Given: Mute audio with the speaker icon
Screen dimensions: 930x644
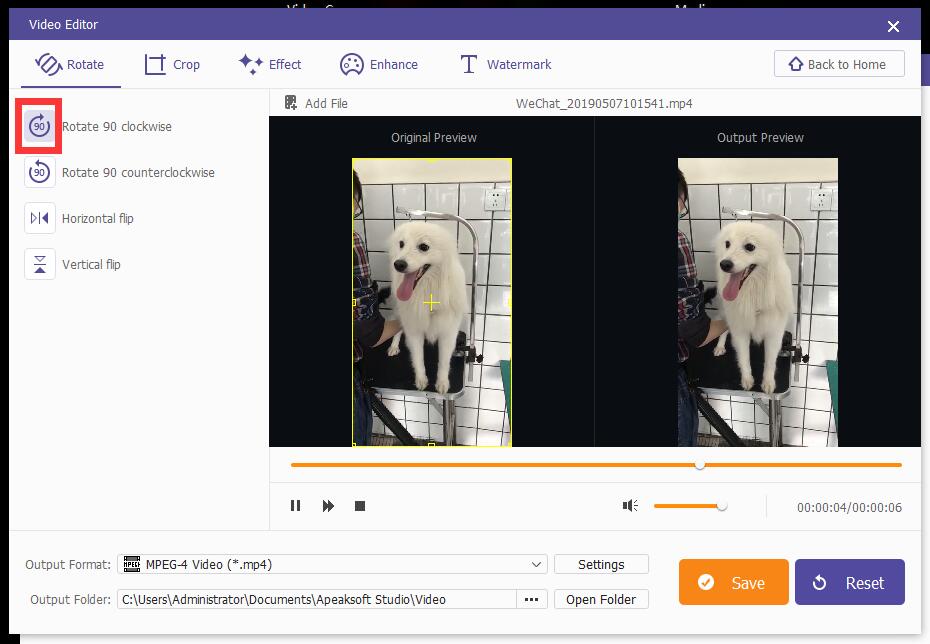Looking at the screenshot, I should coord(630,506).
